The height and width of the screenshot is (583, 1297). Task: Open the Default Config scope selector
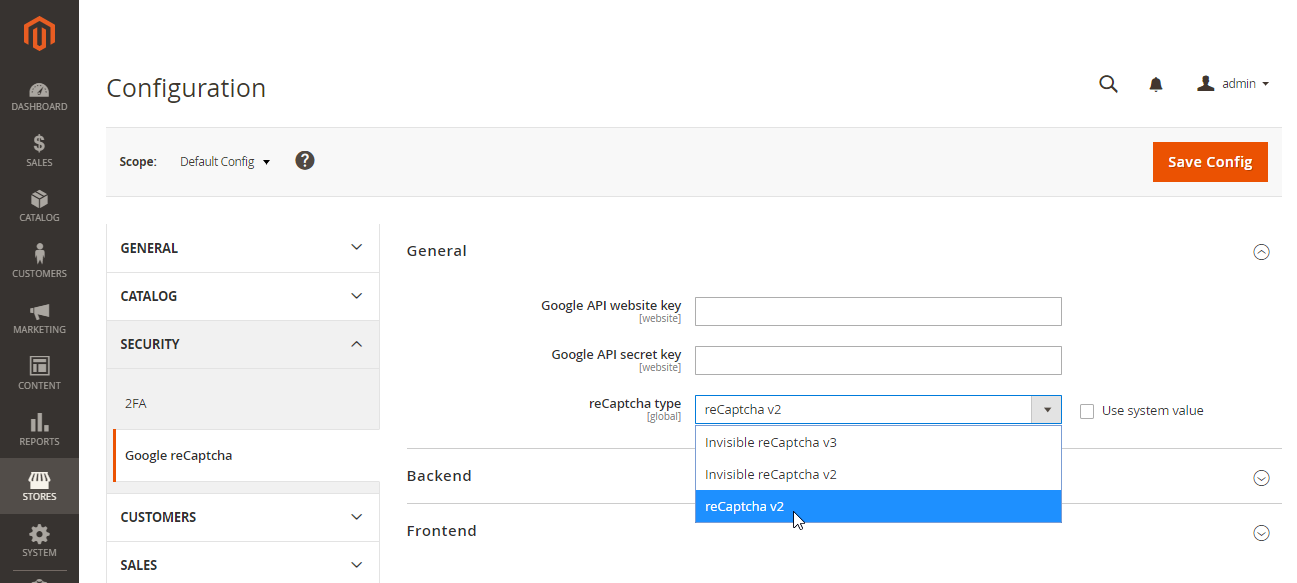coord(225,162)
